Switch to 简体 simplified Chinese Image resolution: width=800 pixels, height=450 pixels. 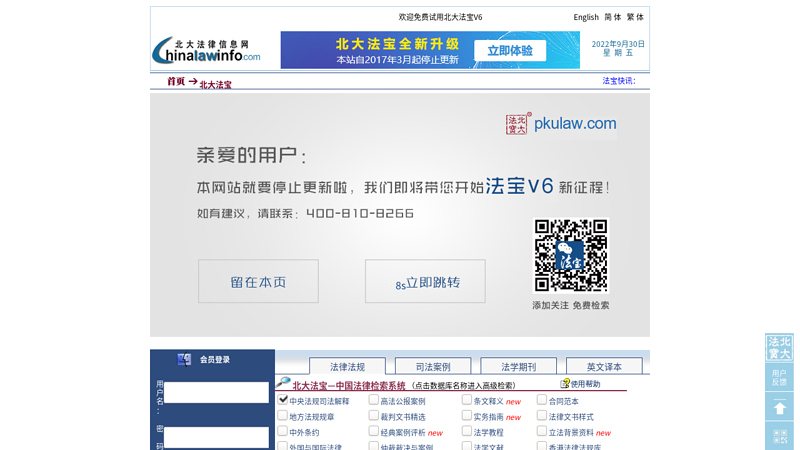coord(613,17)
